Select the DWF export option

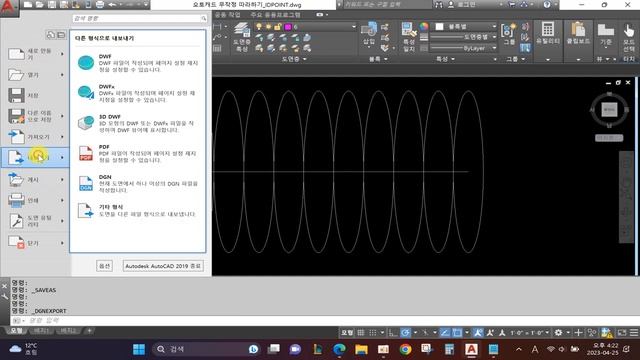pos(138,63)
